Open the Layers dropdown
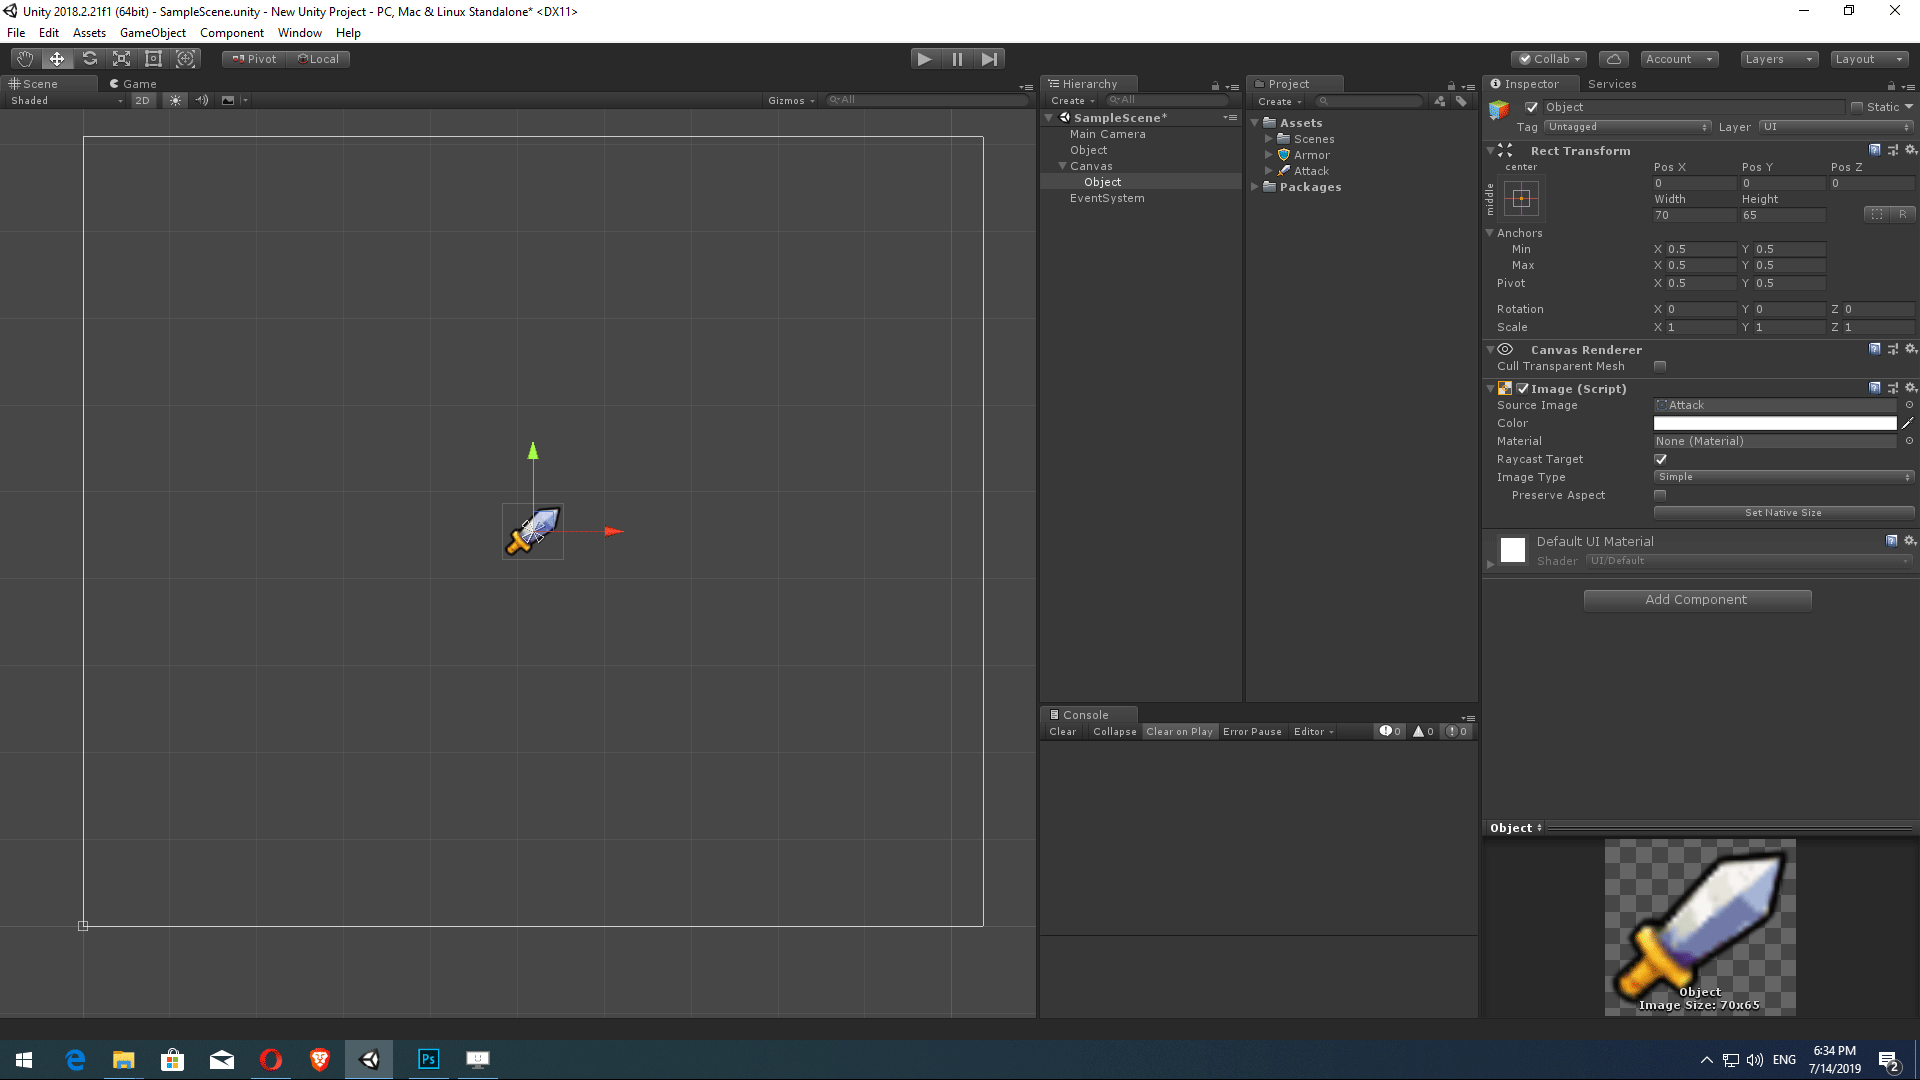This screenshot has height=1080, width=1920. 1778,59
